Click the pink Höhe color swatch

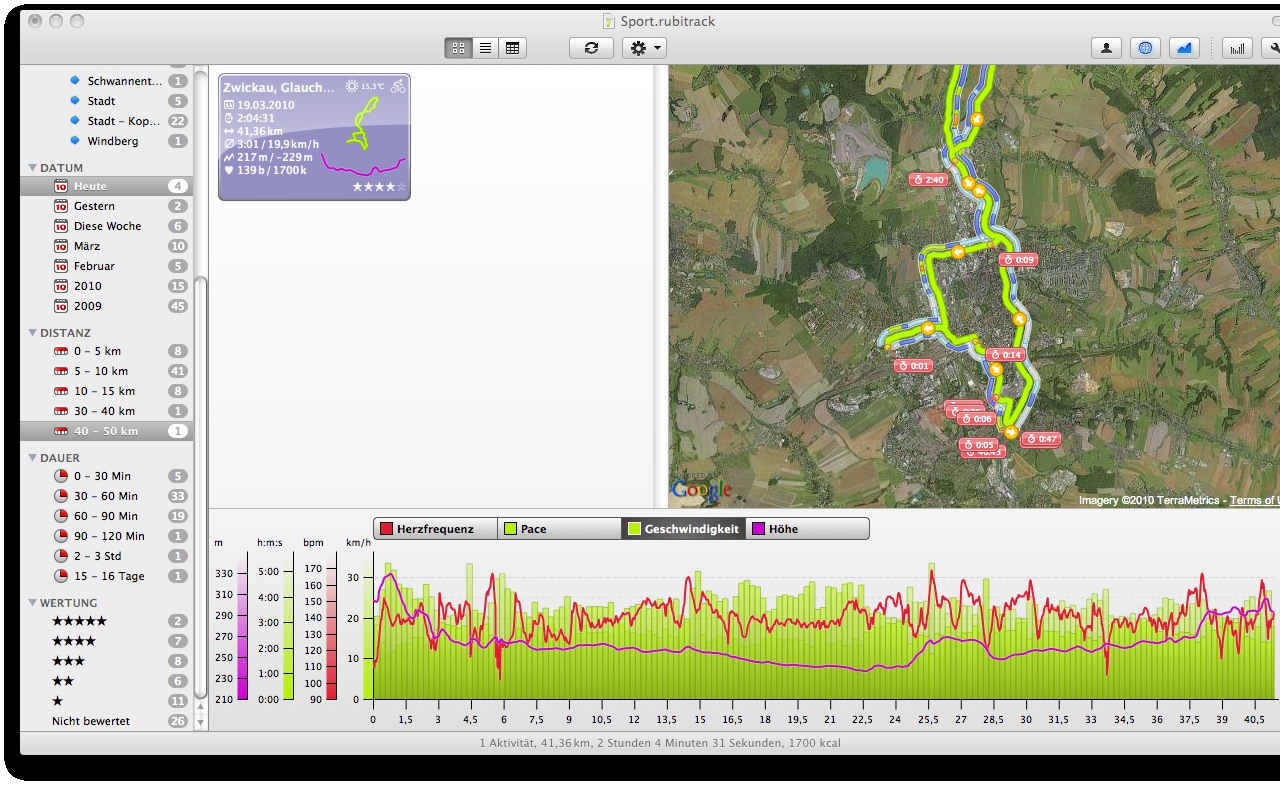coord(758,529)
